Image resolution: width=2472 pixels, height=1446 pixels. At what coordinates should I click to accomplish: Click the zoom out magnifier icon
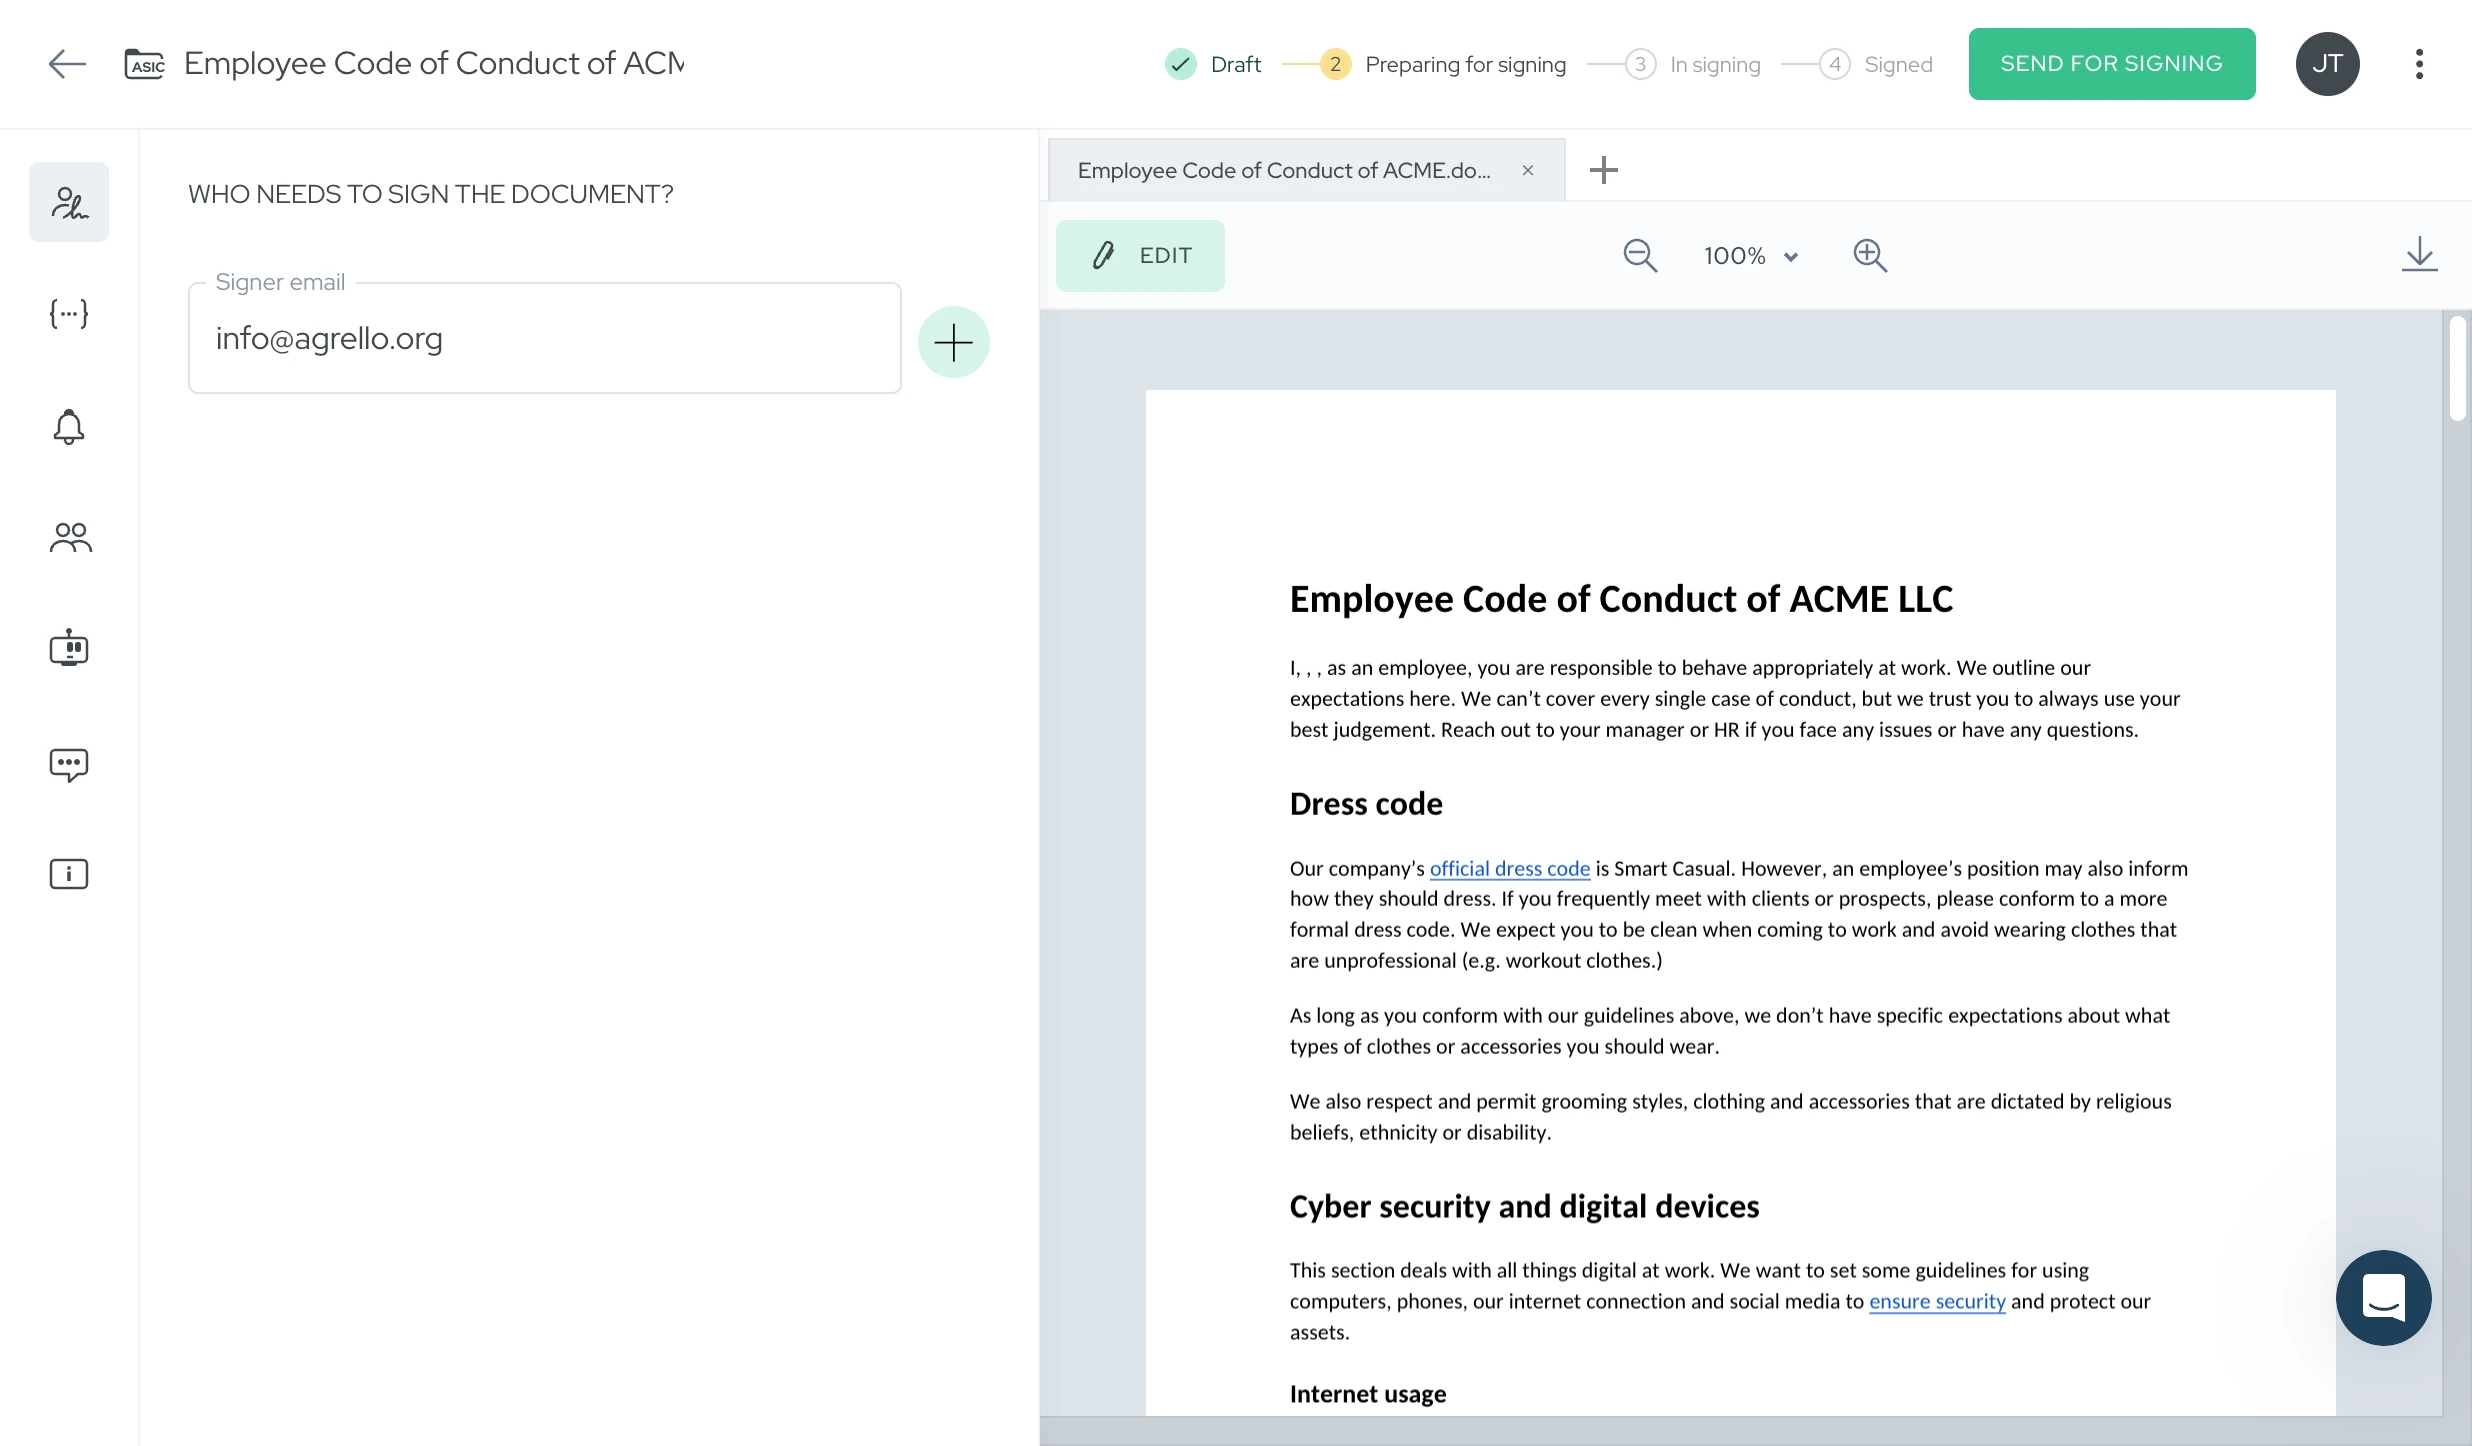tap(1640, 256)
